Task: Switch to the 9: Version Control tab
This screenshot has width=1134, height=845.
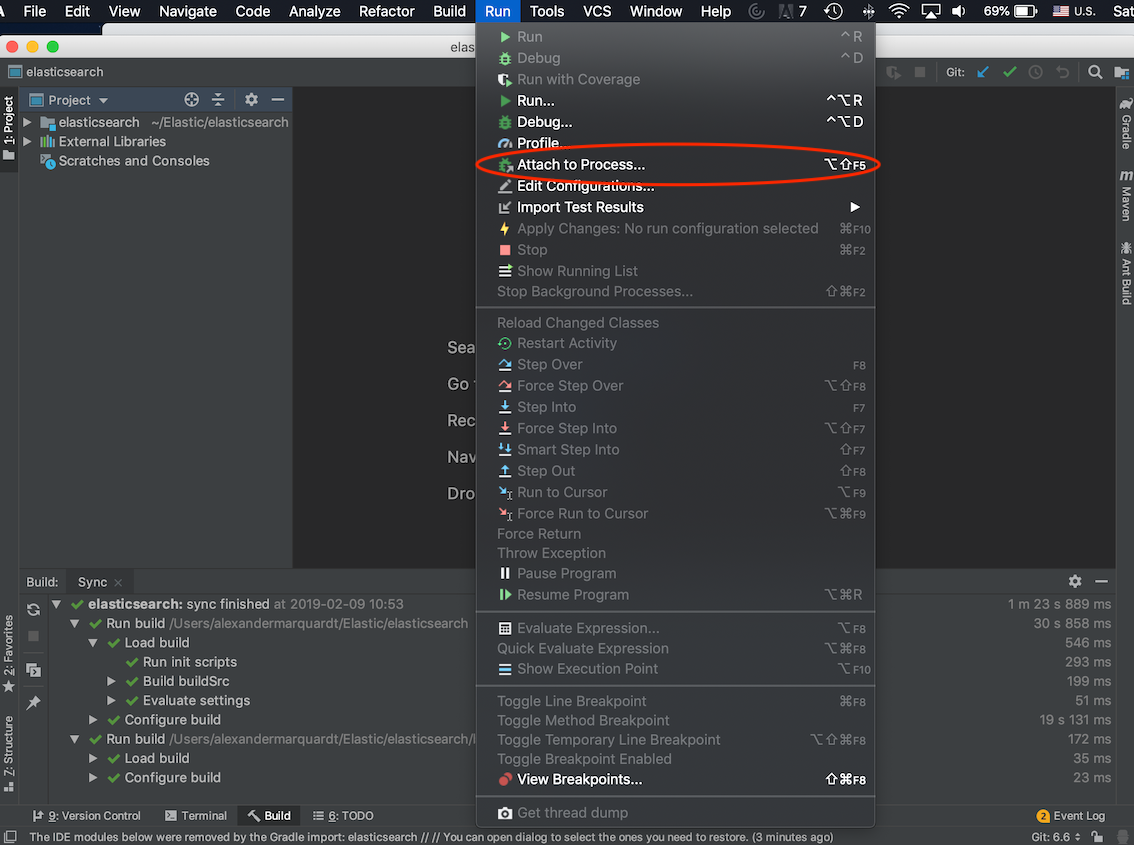Action: coord(86,816)
